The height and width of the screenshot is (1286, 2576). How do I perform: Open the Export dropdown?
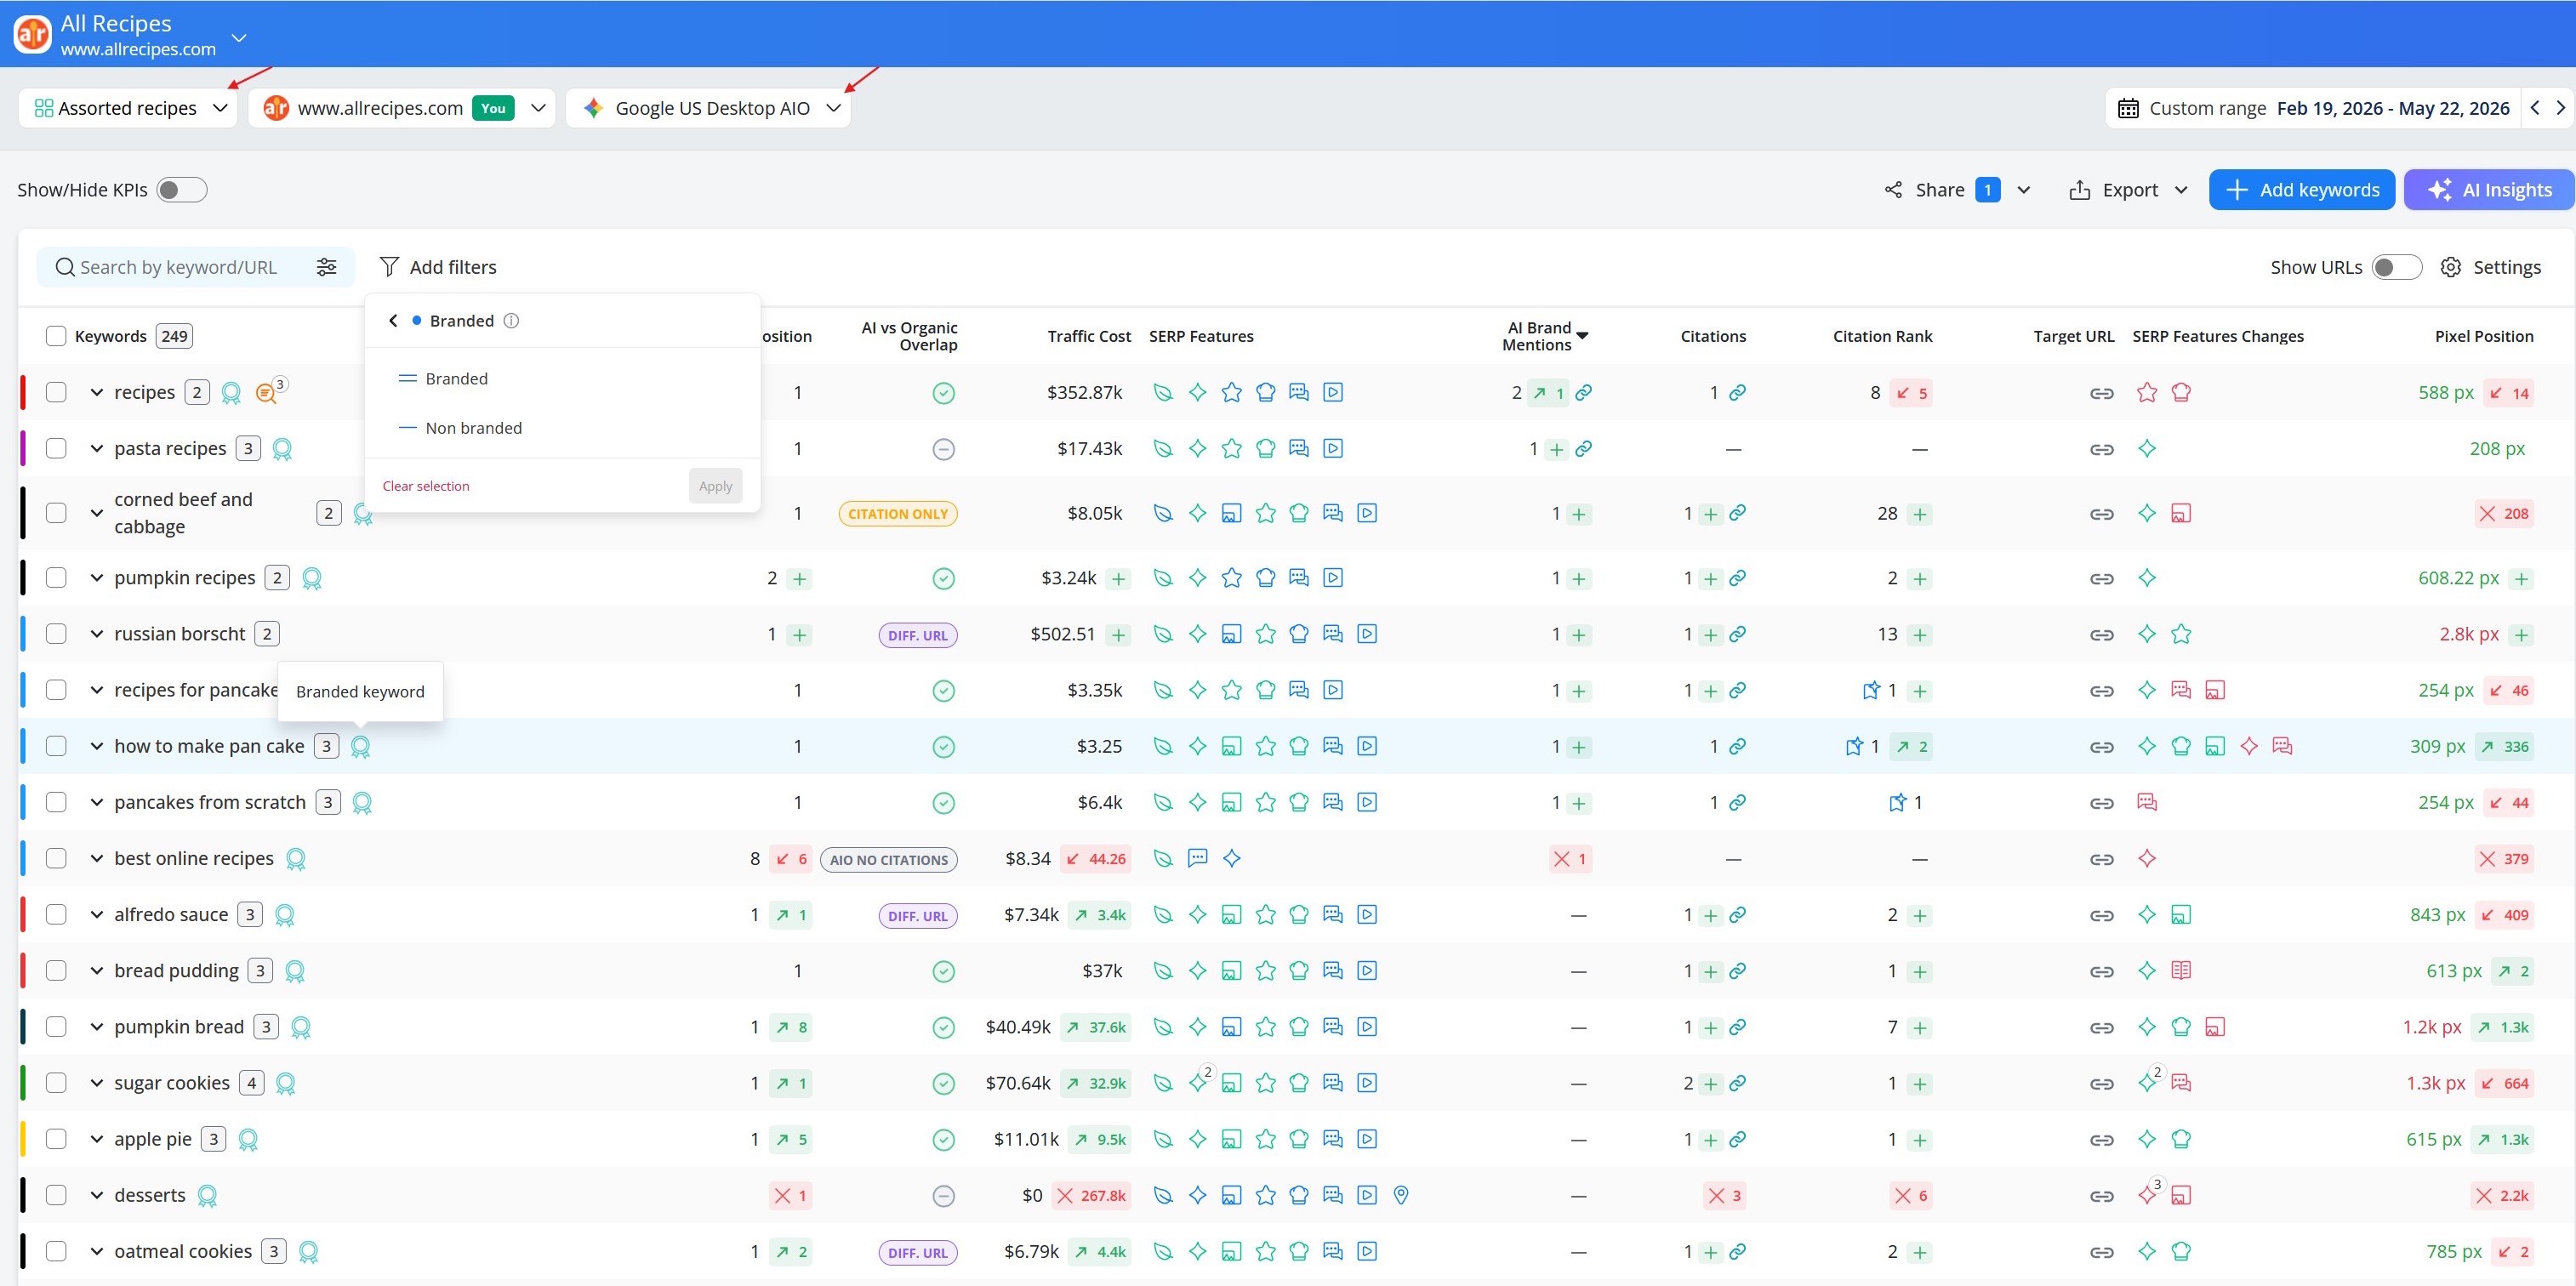2129,190
